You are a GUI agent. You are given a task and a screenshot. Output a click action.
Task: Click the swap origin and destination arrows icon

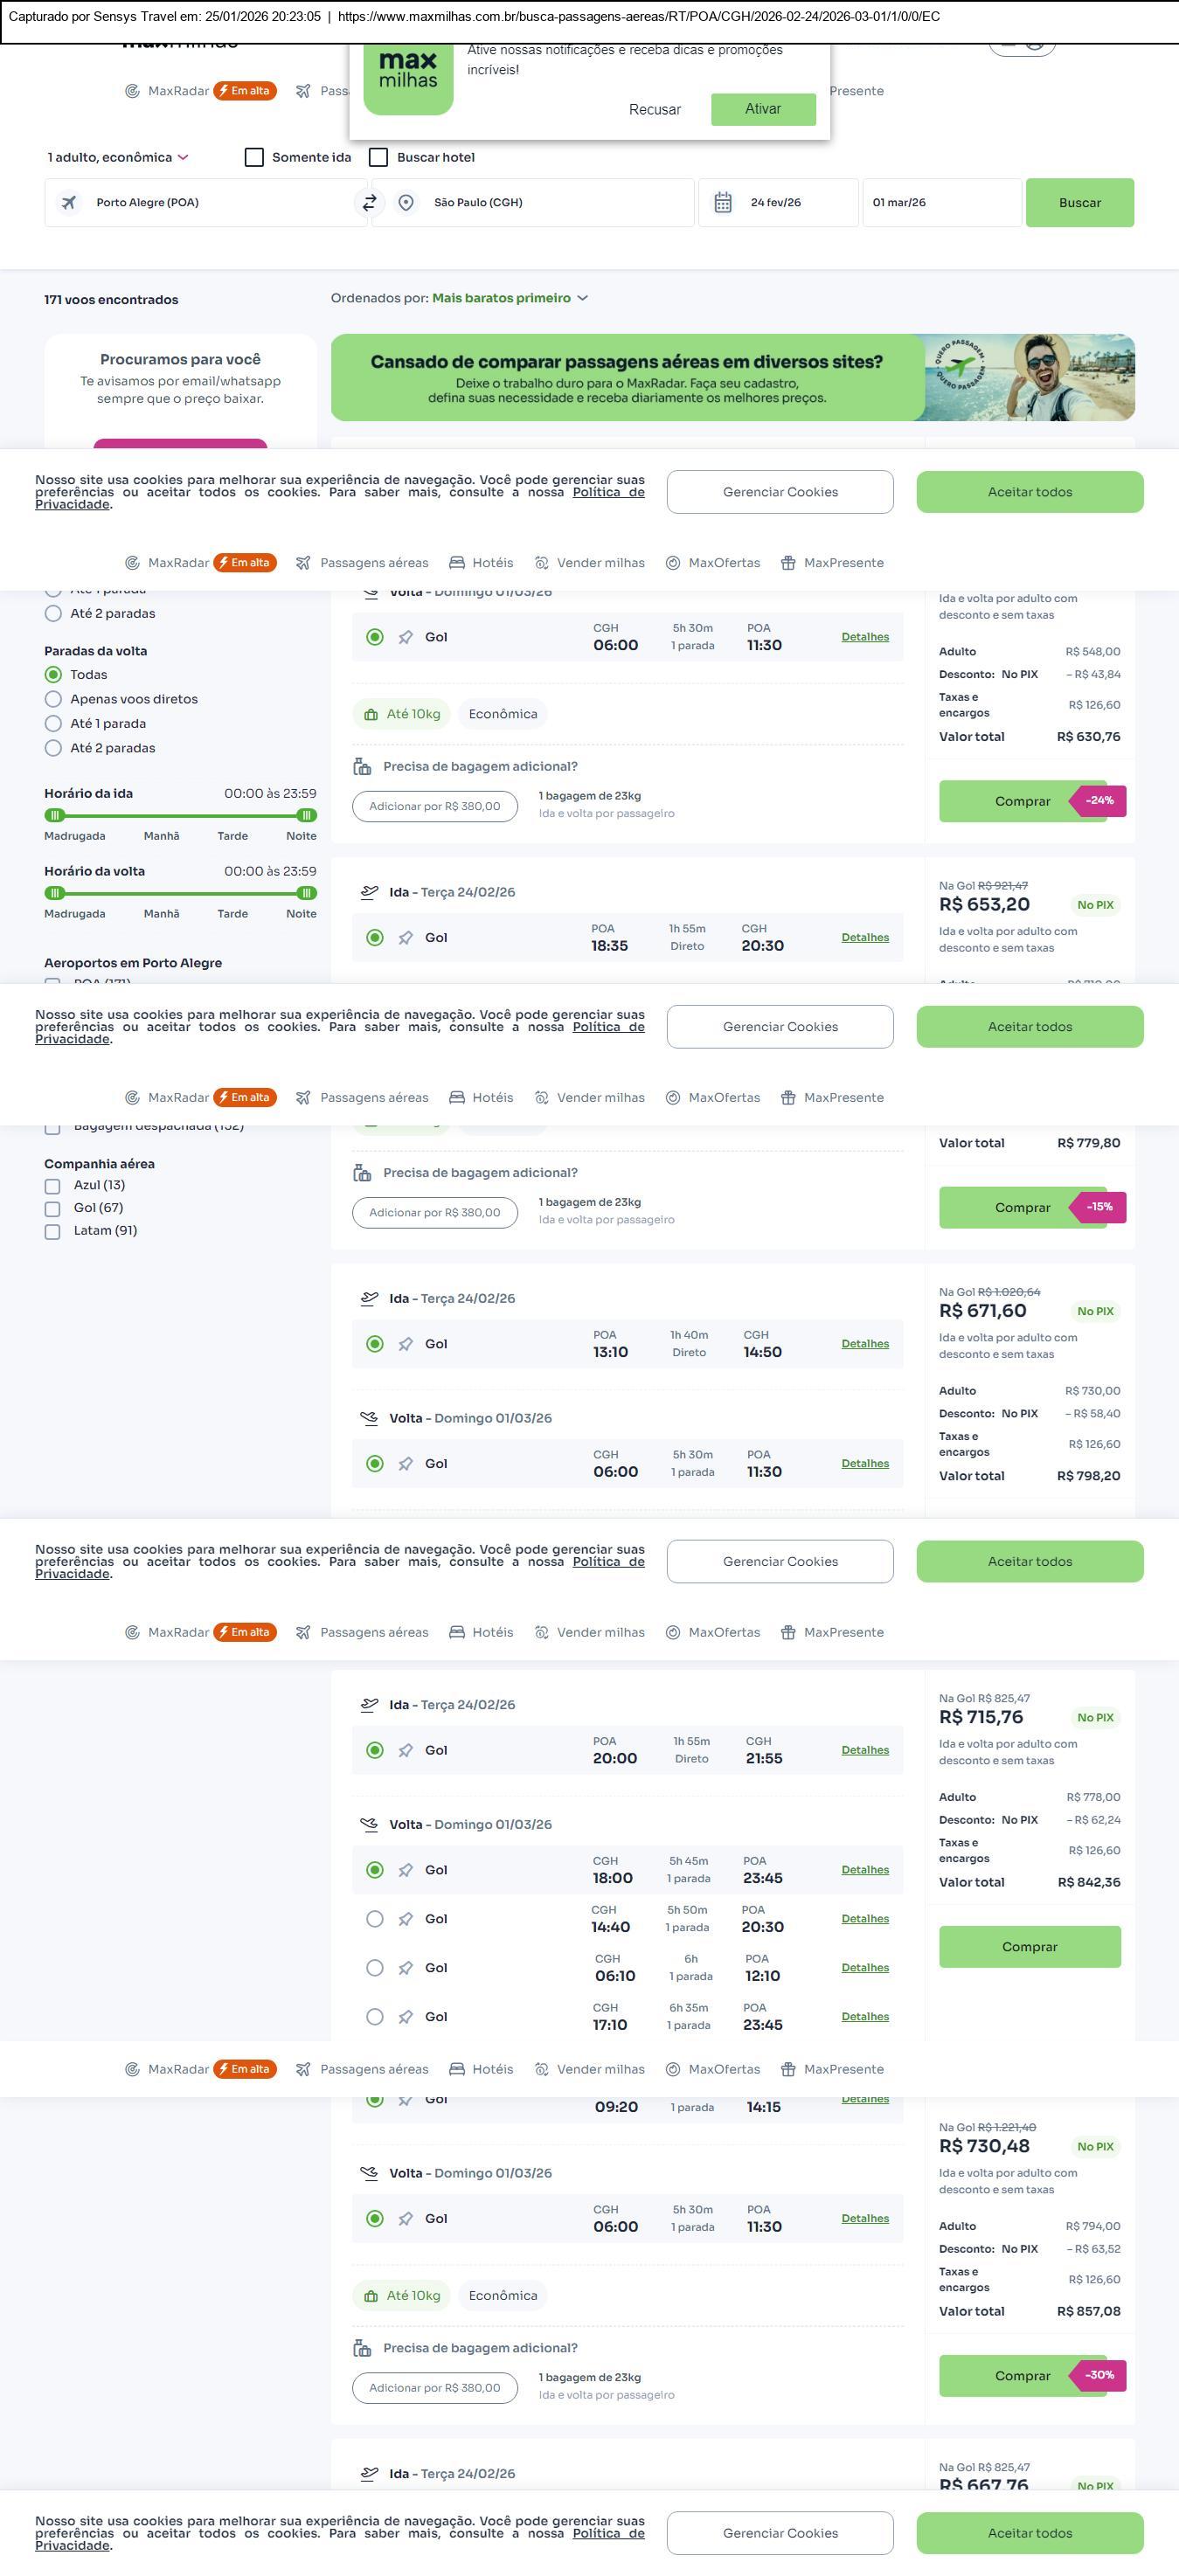[x=369, y=203]
